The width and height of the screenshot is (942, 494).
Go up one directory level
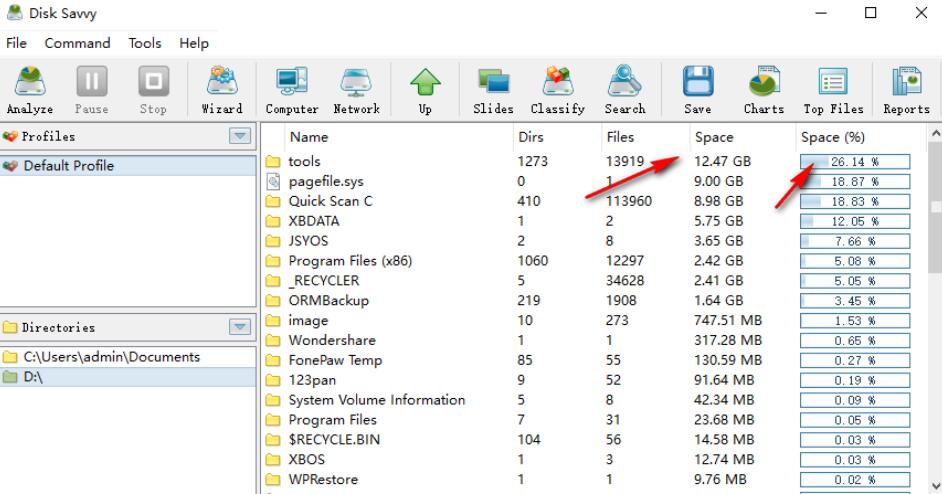tap(426, 89)
